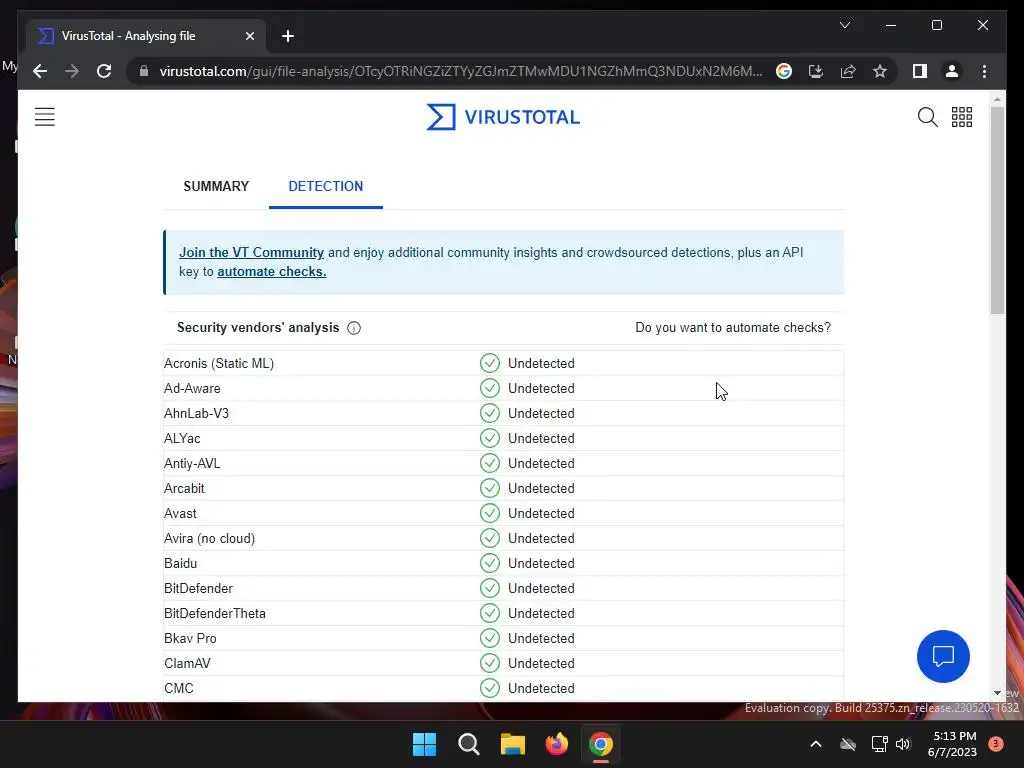Click the ALYac vendor name
Viewport: 1024px width, 768px height.
click(182, 439)
